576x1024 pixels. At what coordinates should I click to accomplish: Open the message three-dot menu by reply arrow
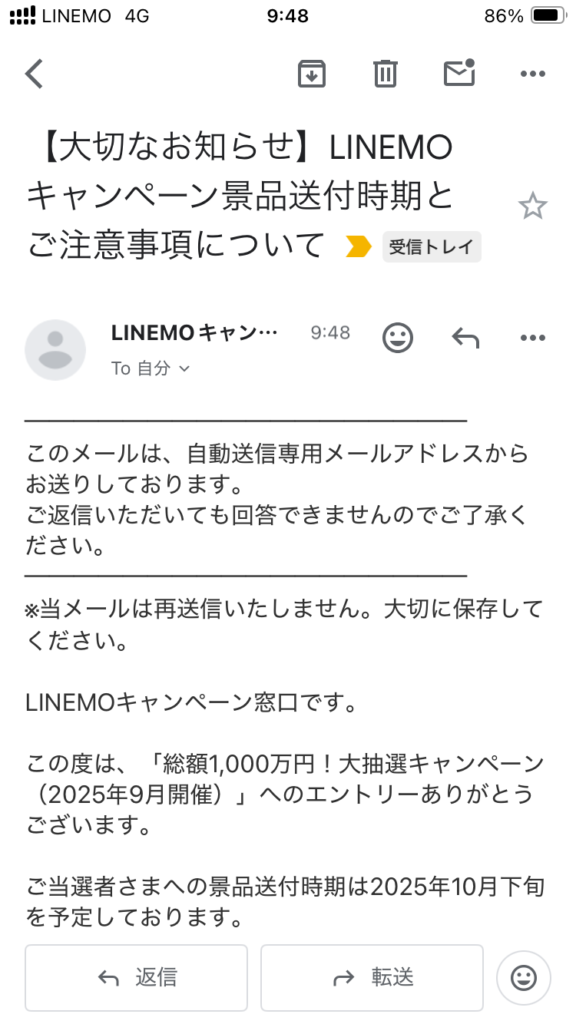(x=532, y=338)
